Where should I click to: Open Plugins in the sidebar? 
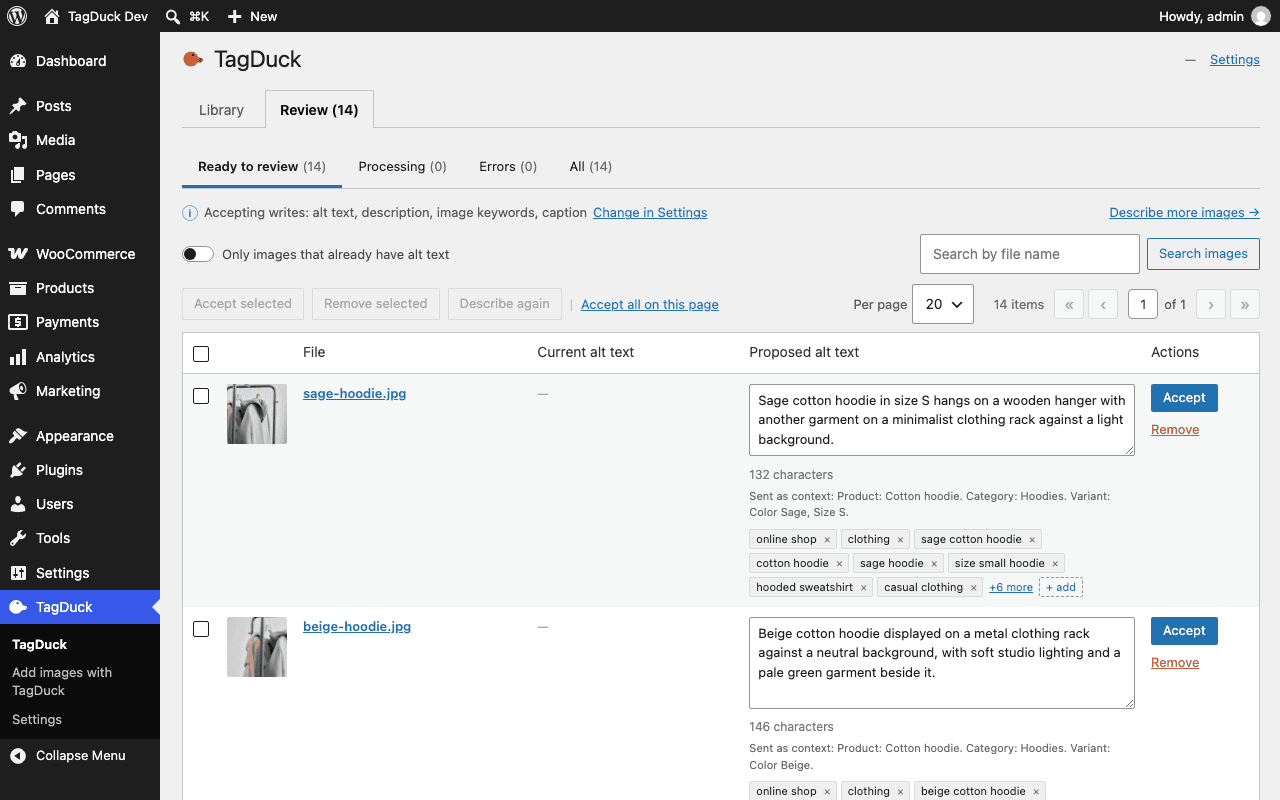coord(80,470)
